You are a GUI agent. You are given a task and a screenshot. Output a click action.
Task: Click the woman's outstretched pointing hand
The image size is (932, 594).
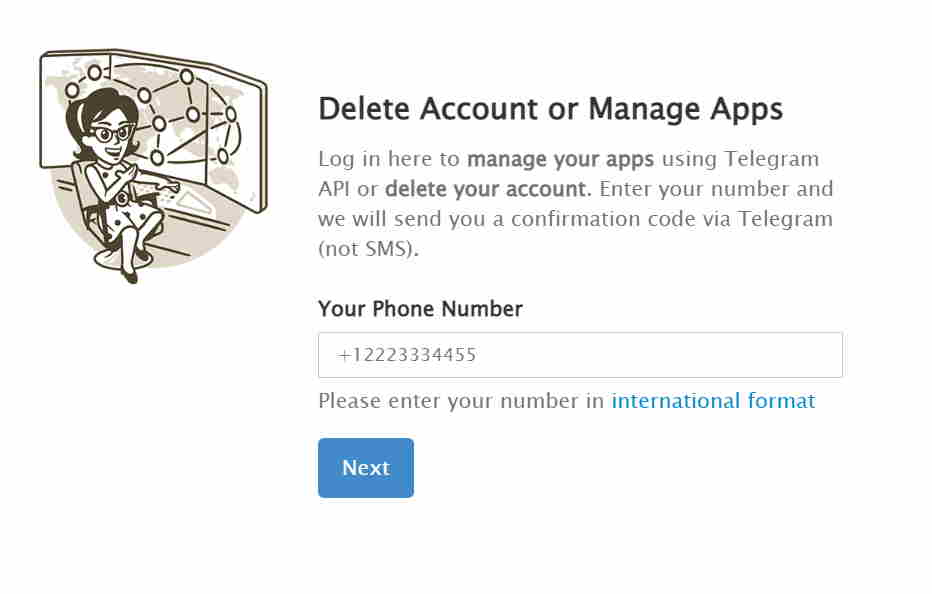pyautogui.click(x=170, y=187)
